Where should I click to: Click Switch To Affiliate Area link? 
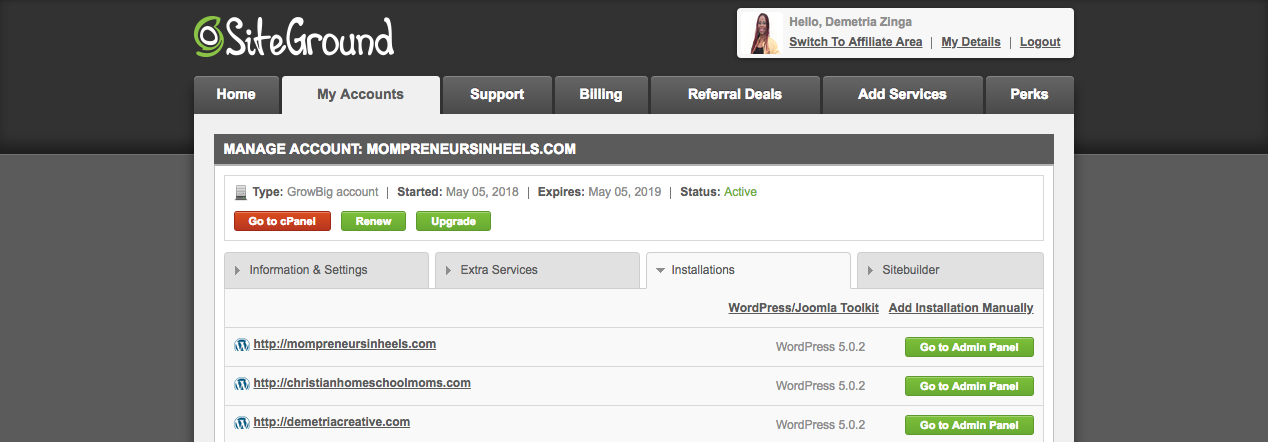point(855,42)
